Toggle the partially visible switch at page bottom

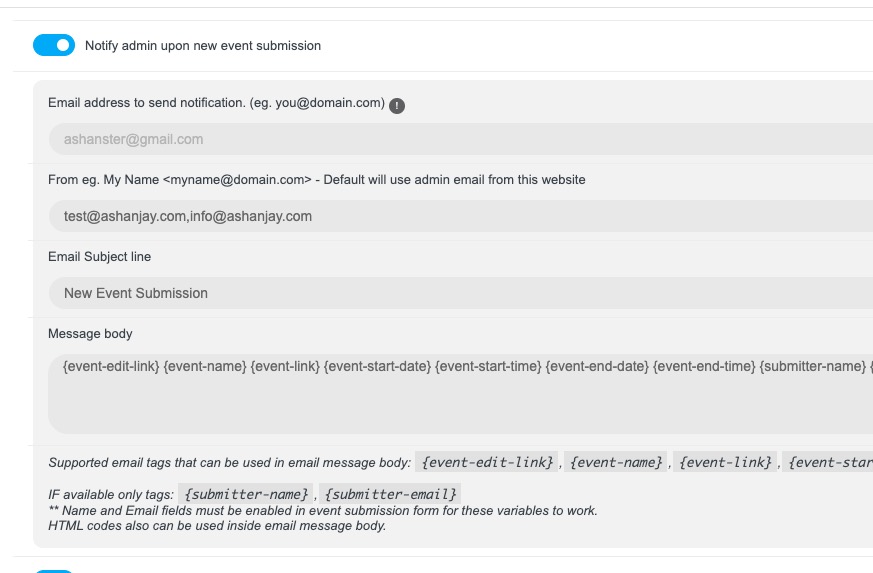[54, 571]
